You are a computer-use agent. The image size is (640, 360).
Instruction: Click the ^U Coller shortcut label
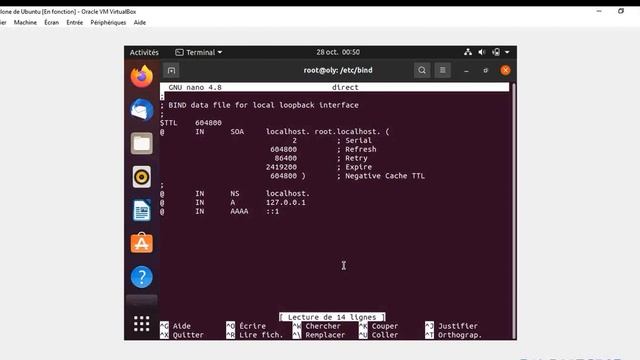tap(378, 335)
